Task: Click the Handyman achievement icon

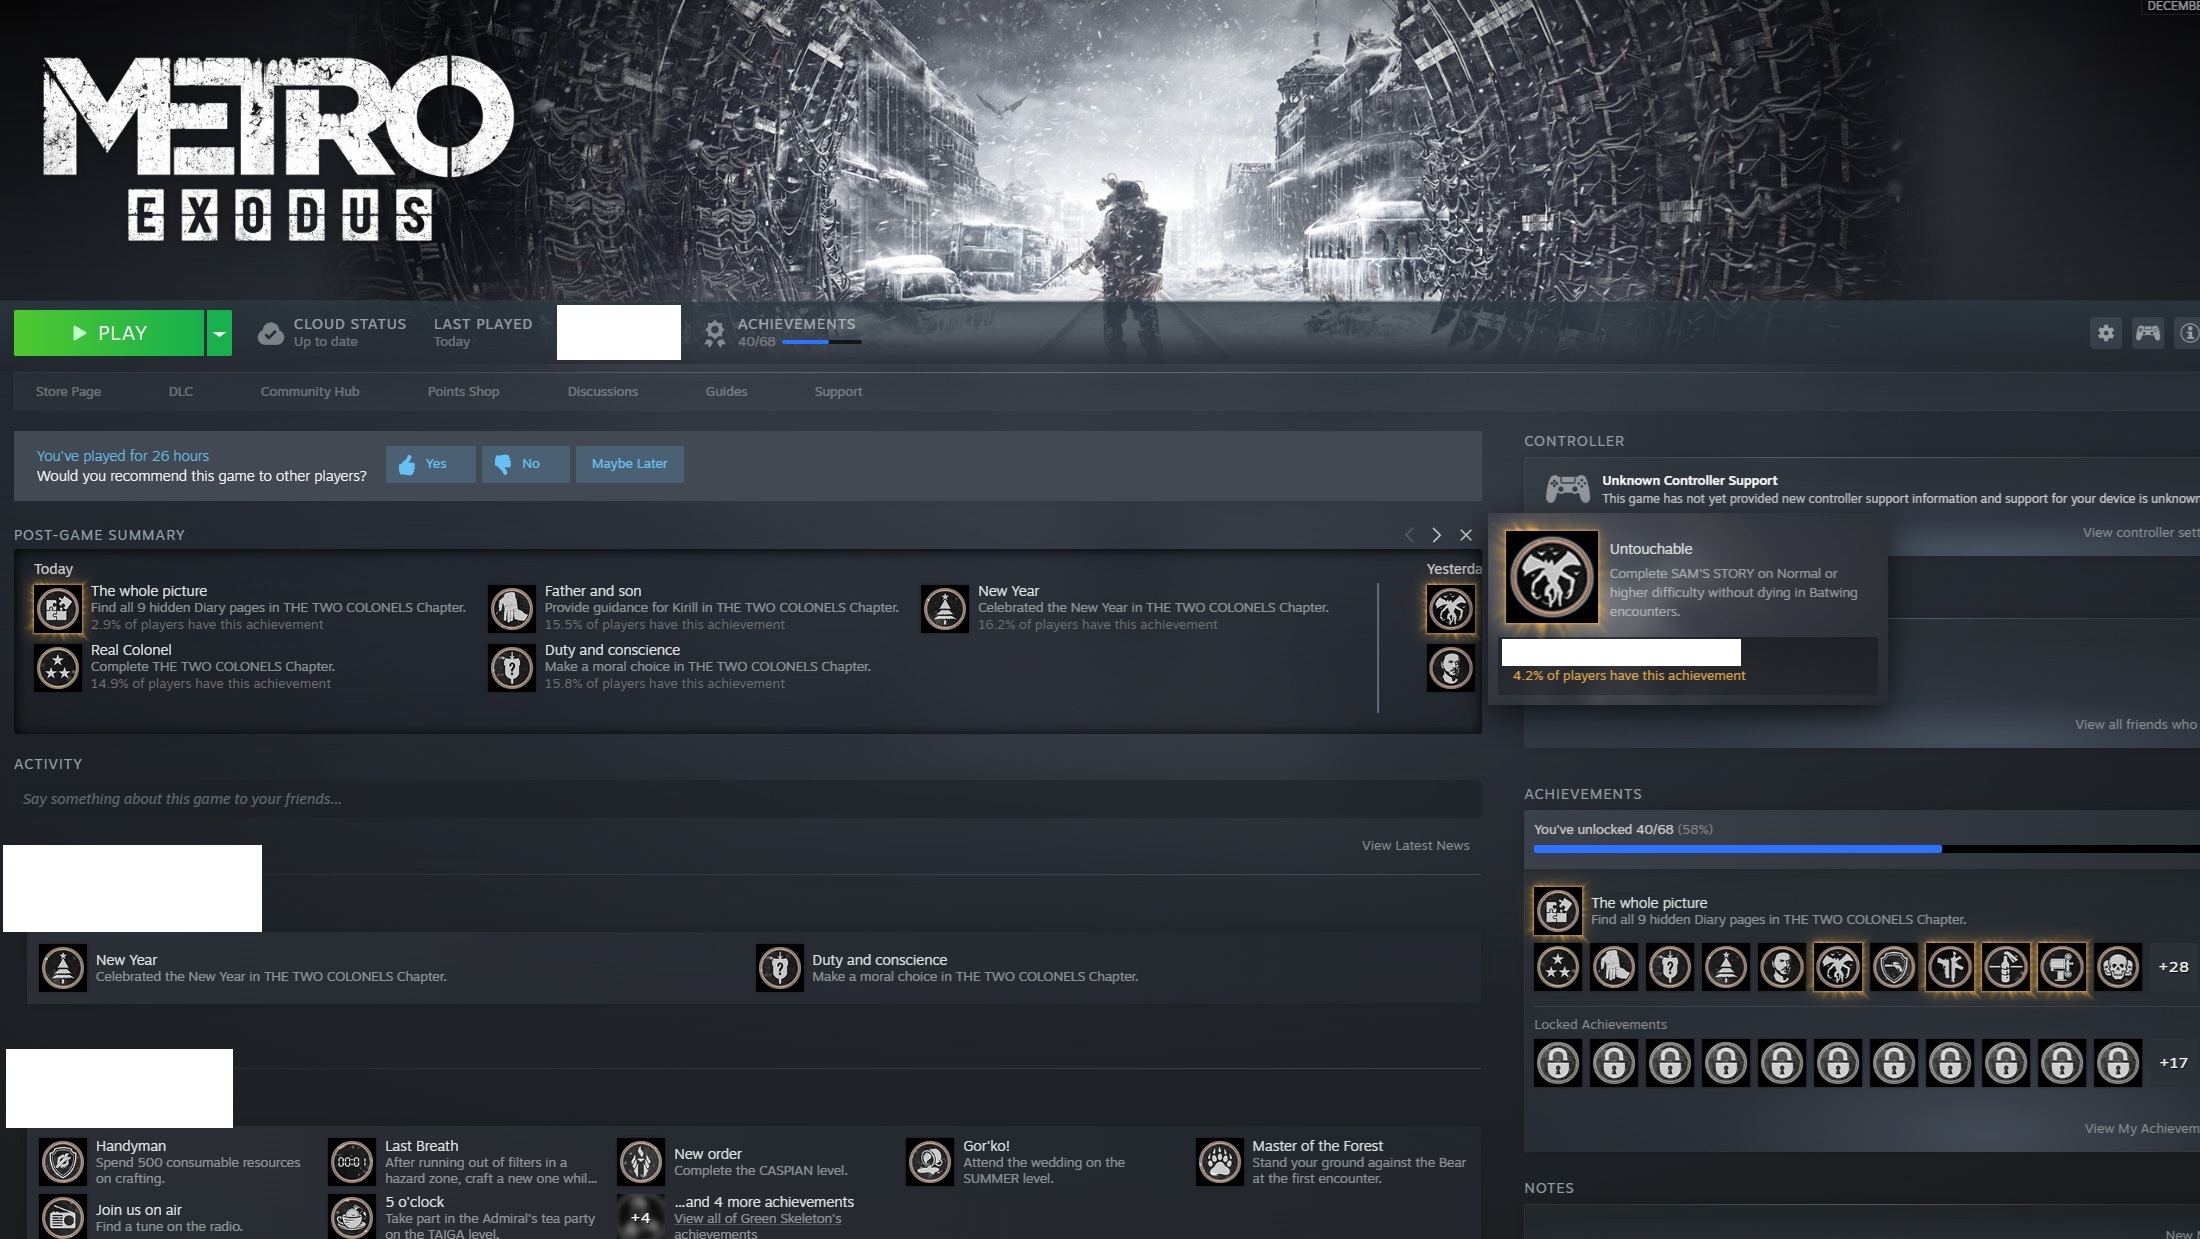Action: 62,1162
